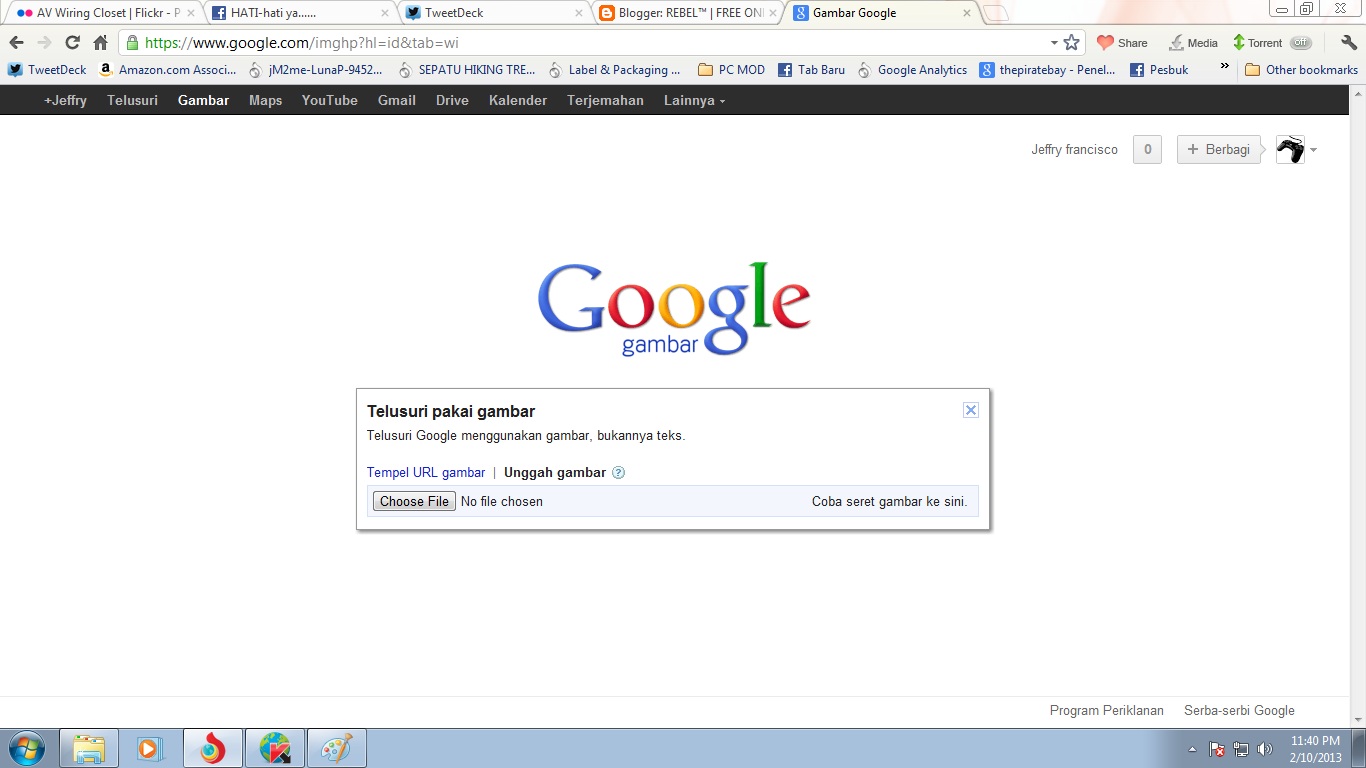Expand the Lainnya menu
Viewport: 1366px width, 768px height.
tap(694, 100)
